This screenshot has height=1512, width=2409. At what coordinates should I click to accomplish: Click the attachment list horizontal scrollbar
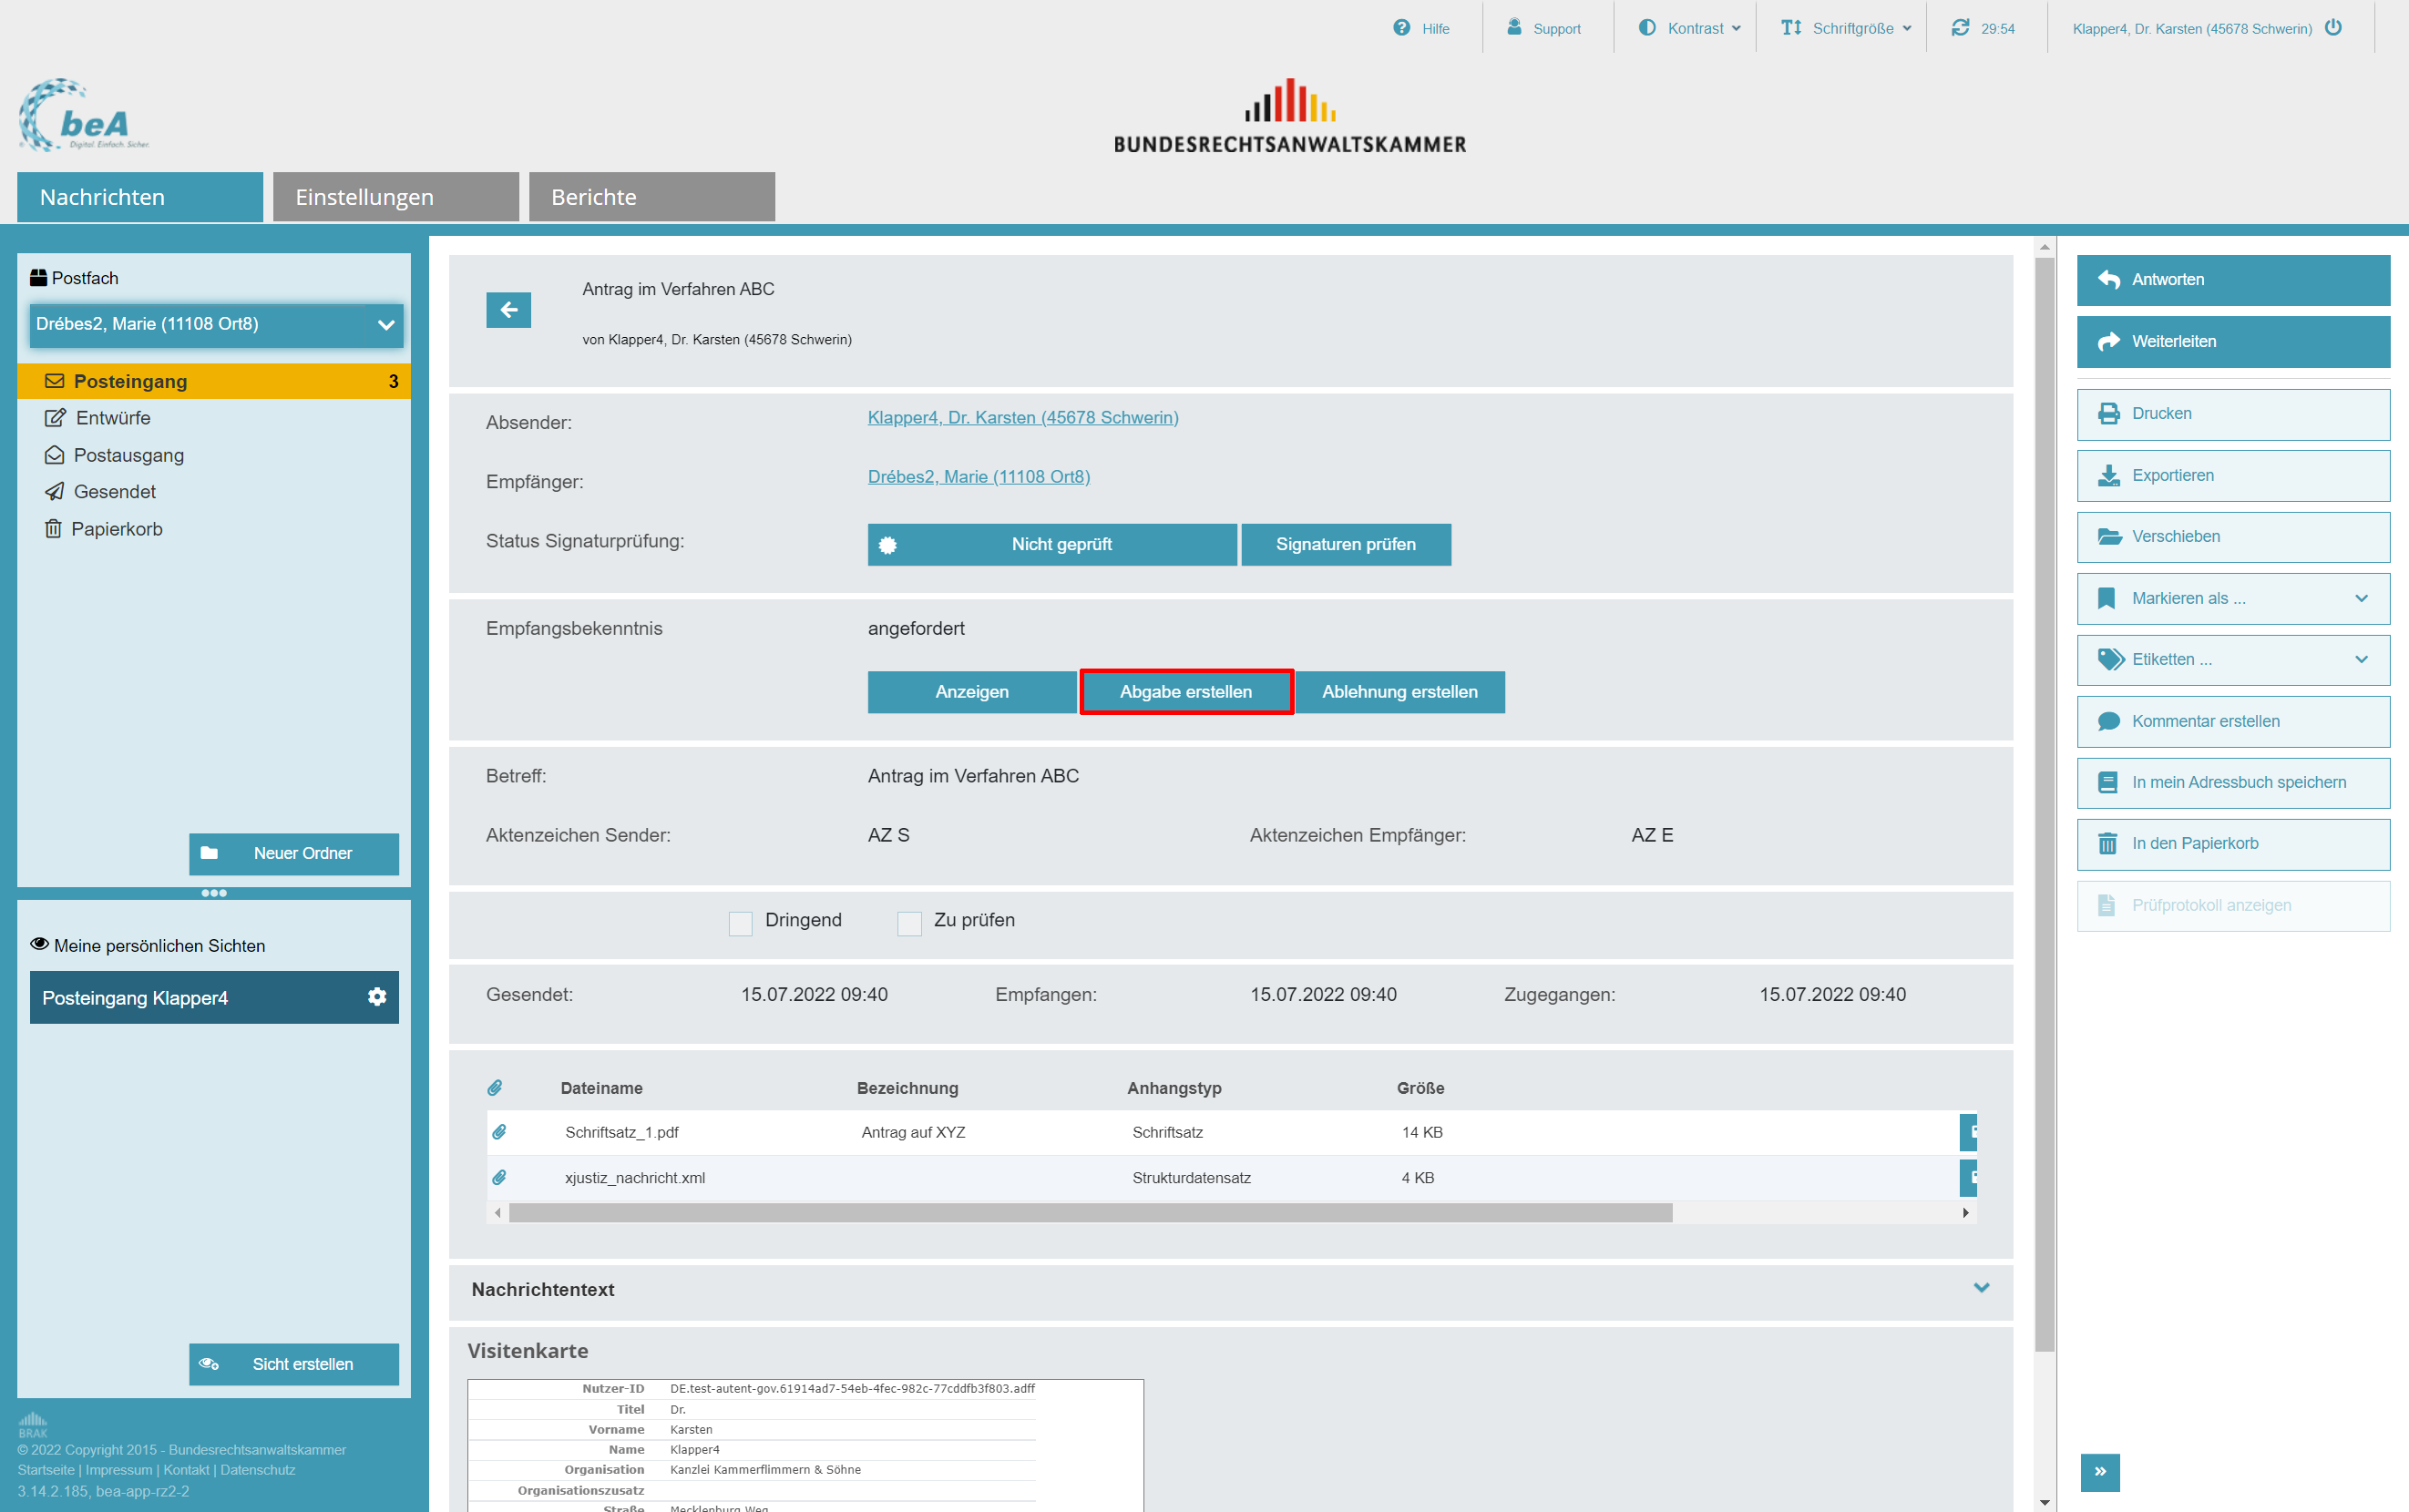pyautogui.click(x=1090, y=1213)
